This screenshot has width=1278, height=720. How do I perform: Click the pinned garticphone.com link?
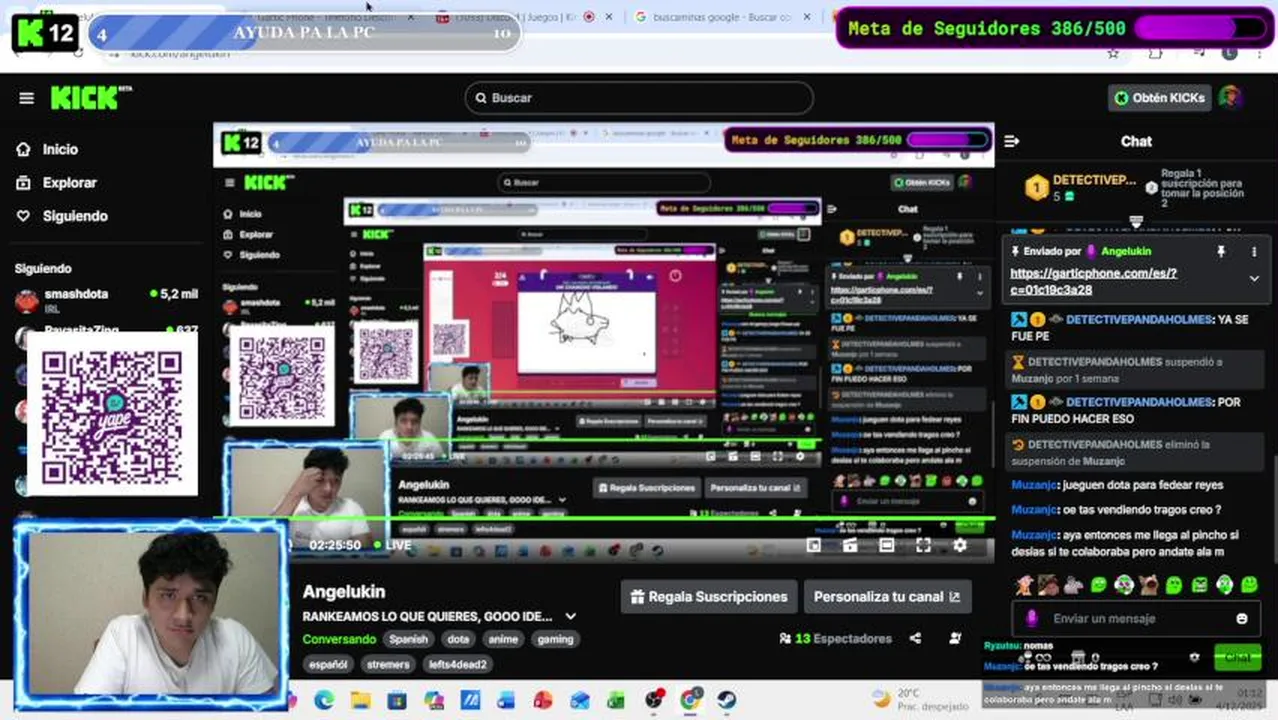1093,281
